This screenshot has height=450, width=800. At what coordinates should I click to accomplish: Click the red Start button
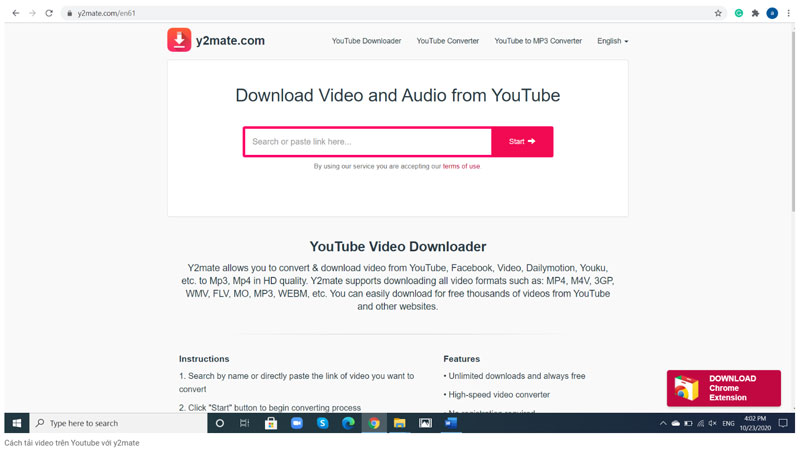pos(522,141)
